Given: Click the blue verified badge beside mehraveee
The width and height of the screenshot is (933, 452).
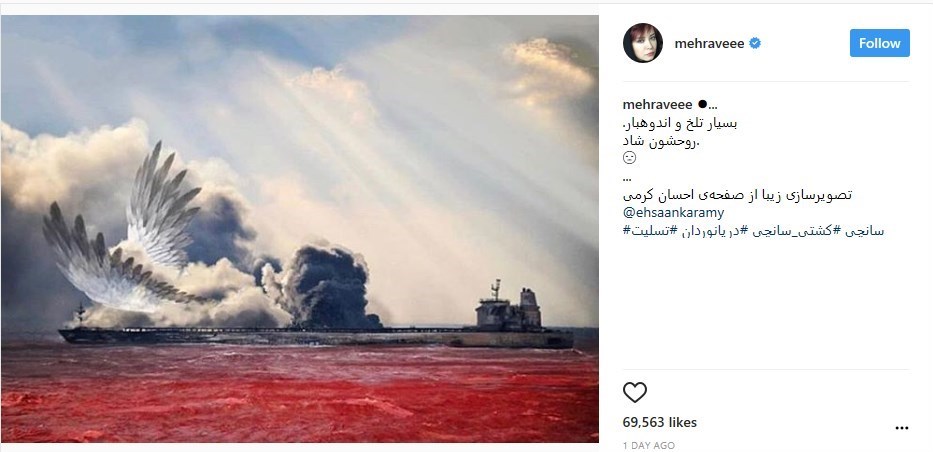Looking at the screenshot, I should [x=754, y=43].
